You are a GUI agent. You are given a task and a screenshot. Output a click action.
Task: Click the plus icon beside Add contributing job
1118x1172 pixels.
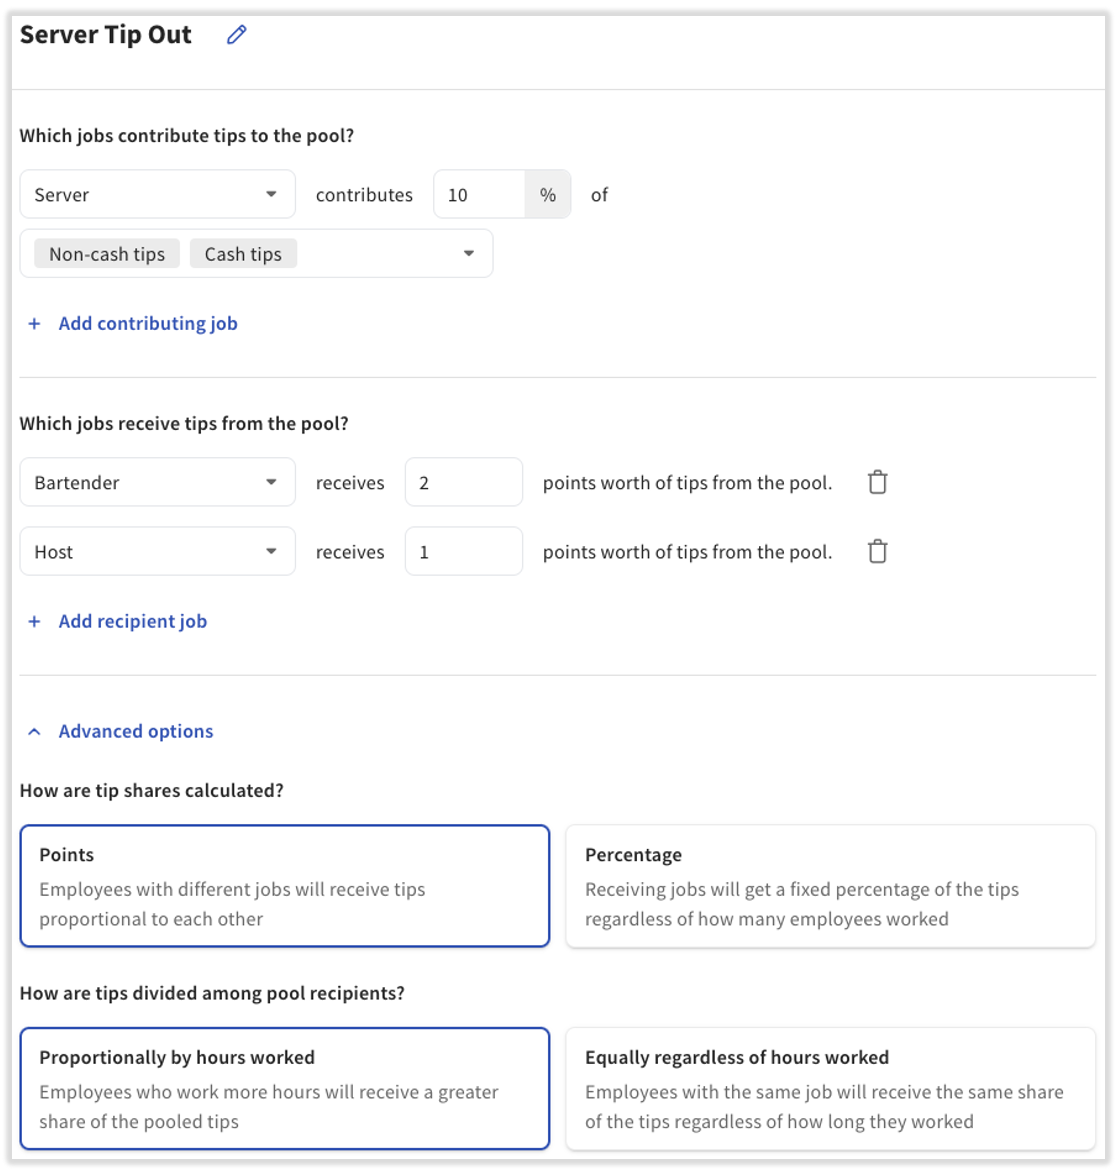33,323
